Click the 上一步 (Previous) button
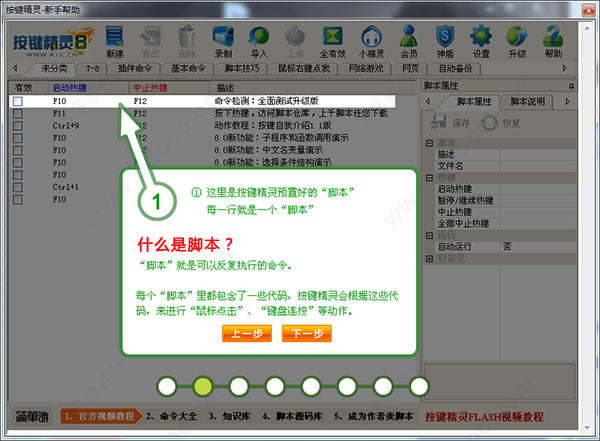The width and height of the screenshot is (600, 441). coord(247,333)
